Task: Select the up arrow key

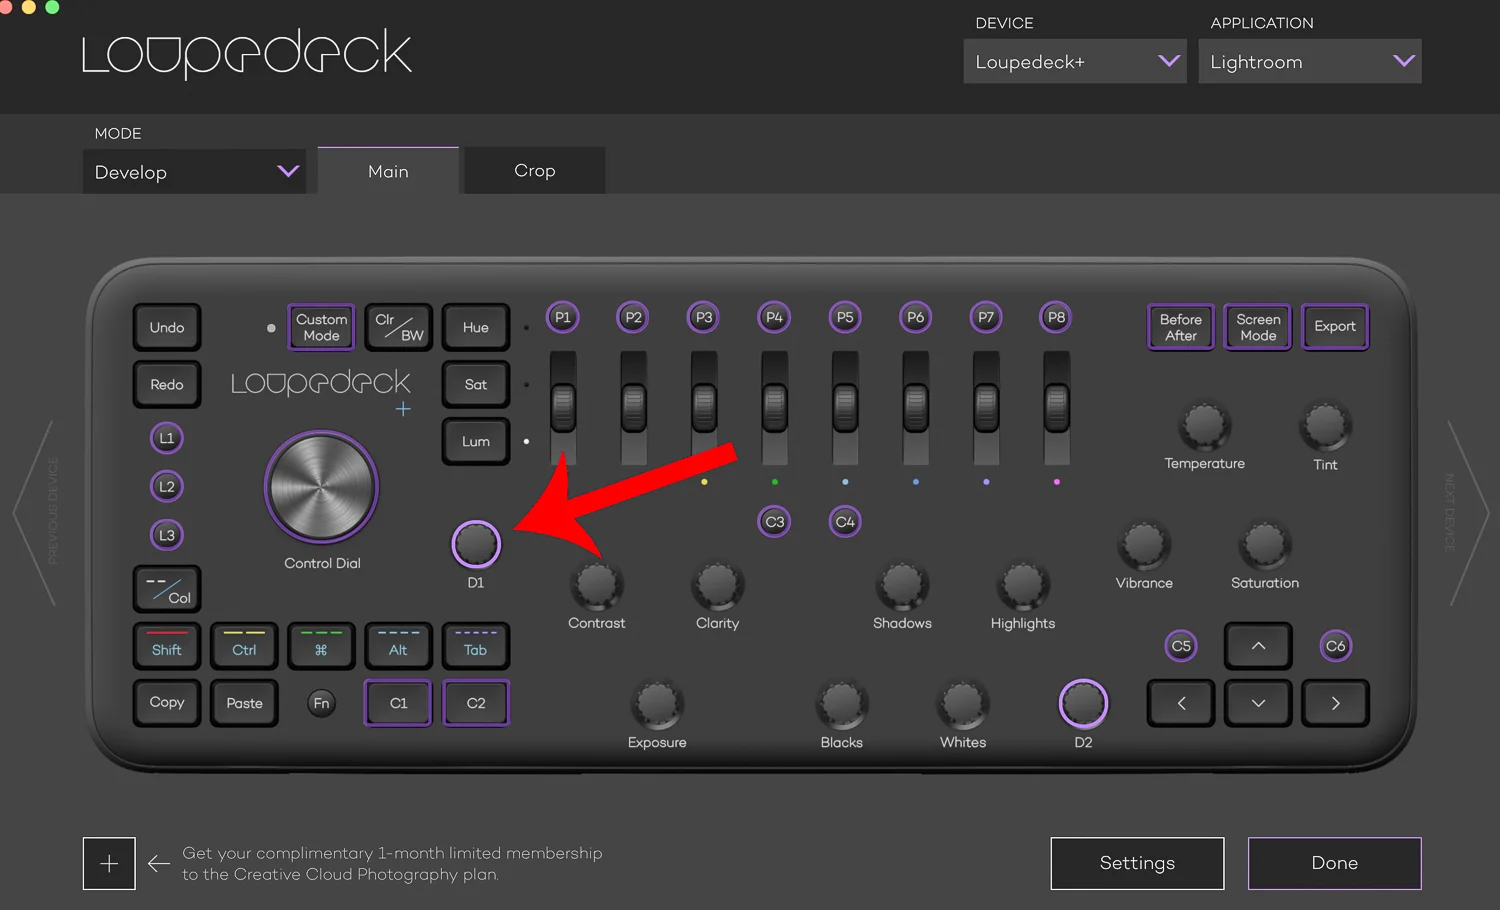Action: pos(1258,646)
